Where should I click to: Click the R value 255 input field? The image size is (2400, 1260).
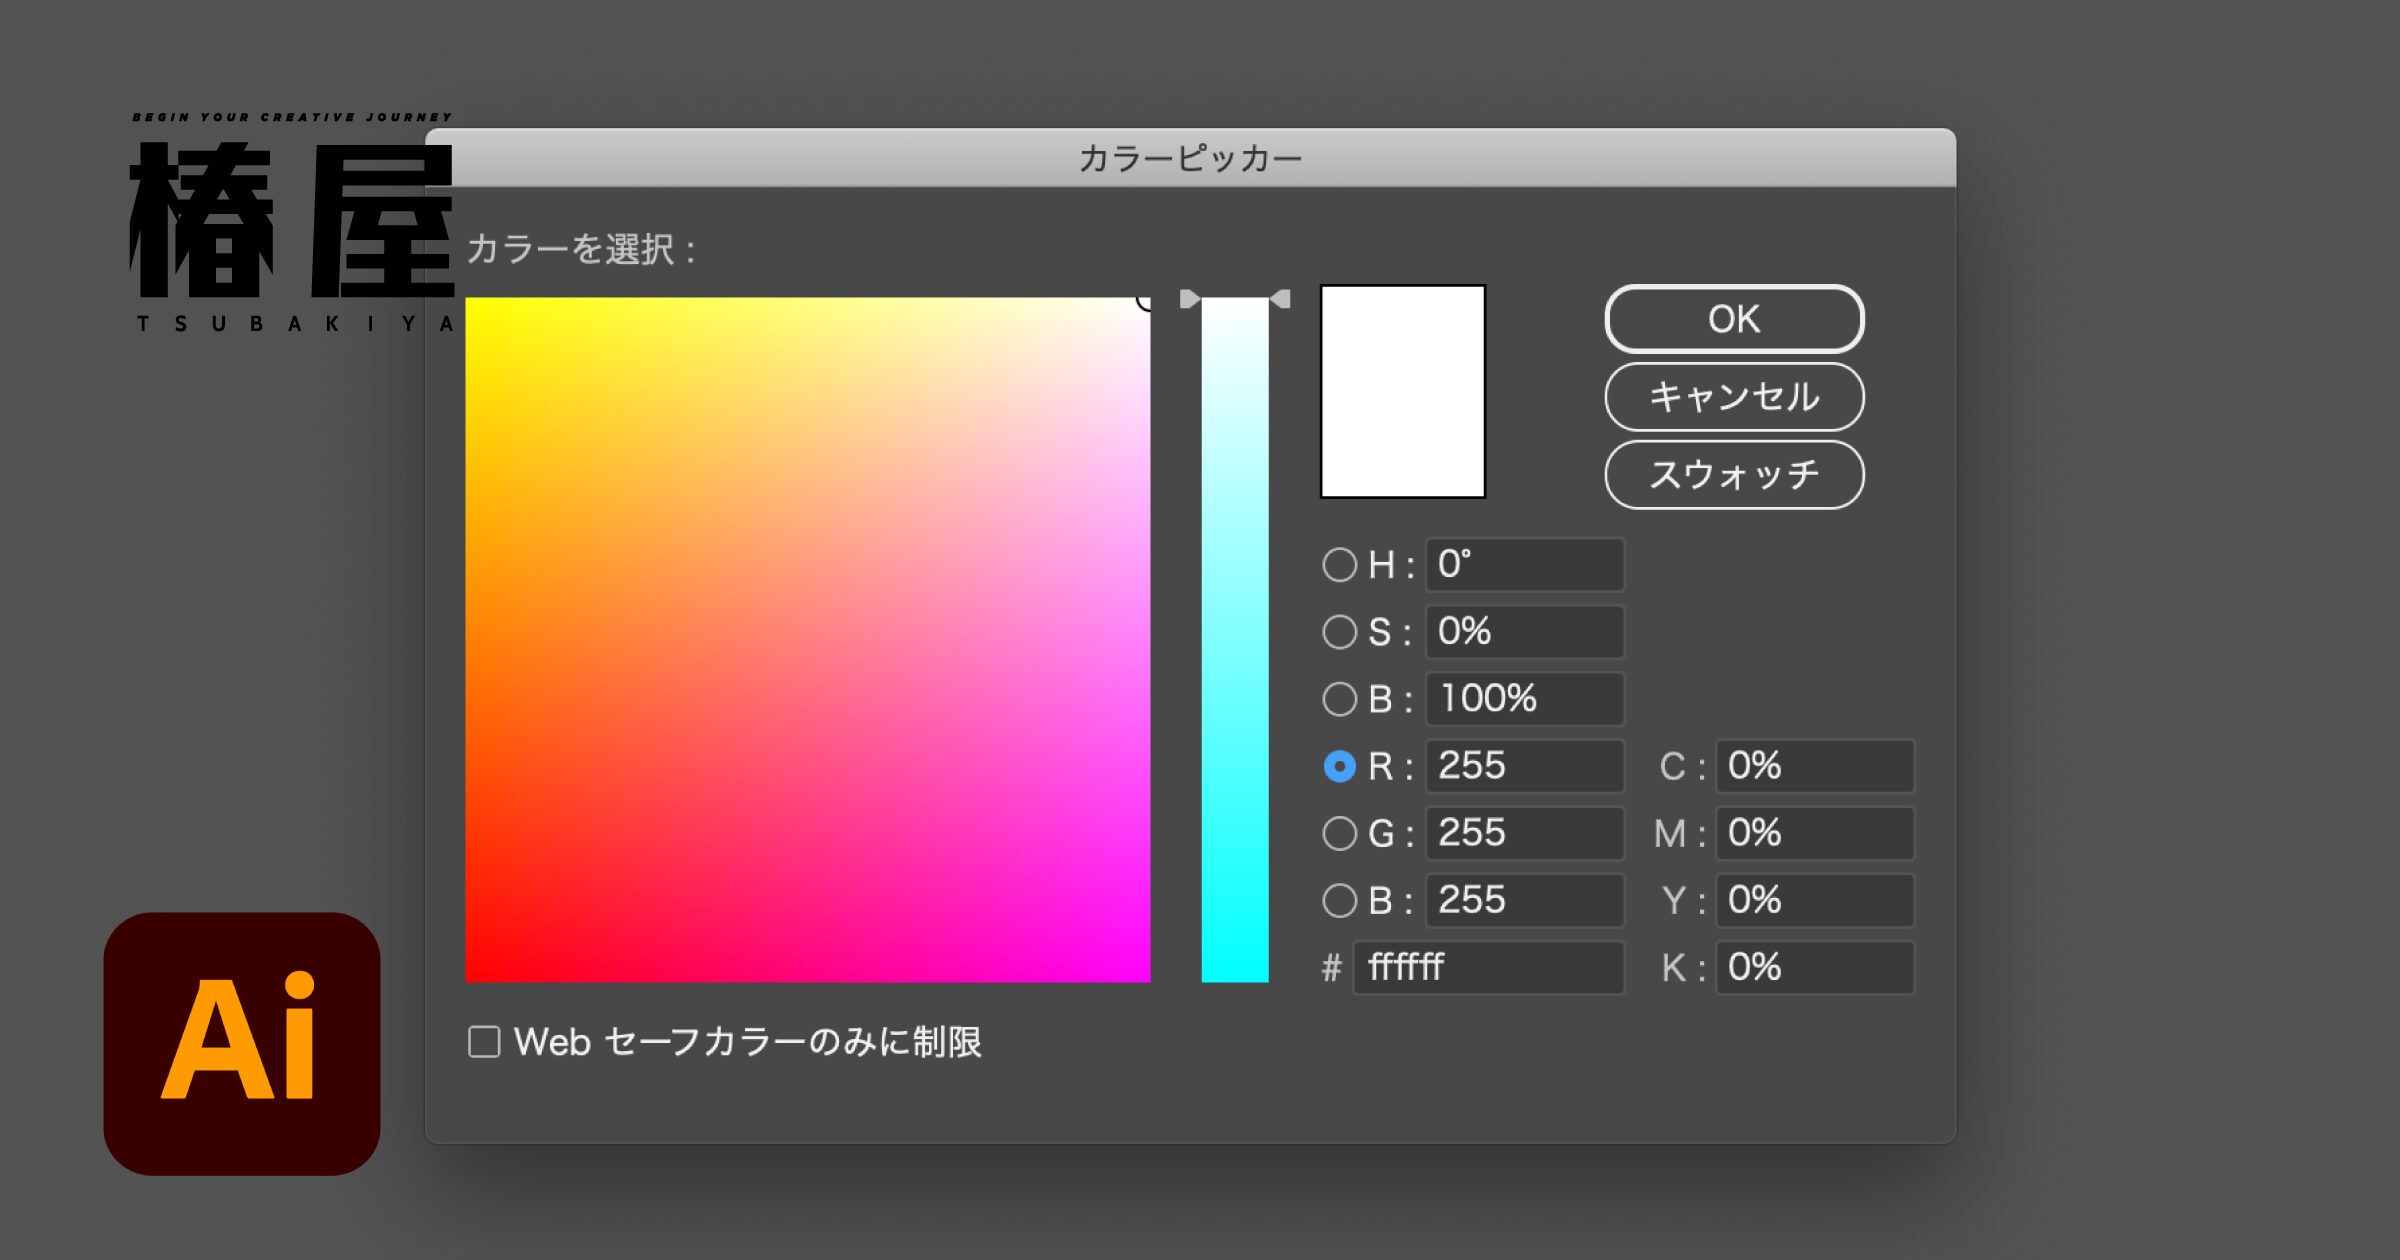[x=1523, y=766]
